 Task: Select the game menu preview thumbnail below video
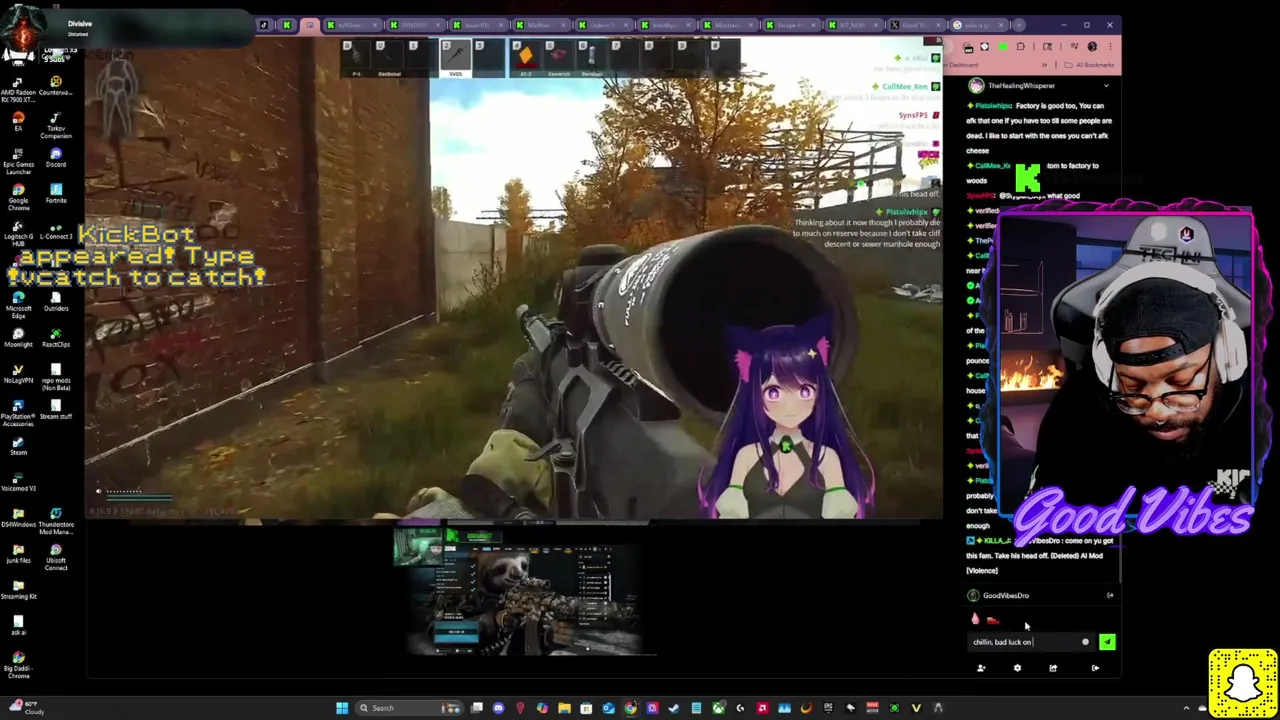pyautogui.click(x=523, y=590)
